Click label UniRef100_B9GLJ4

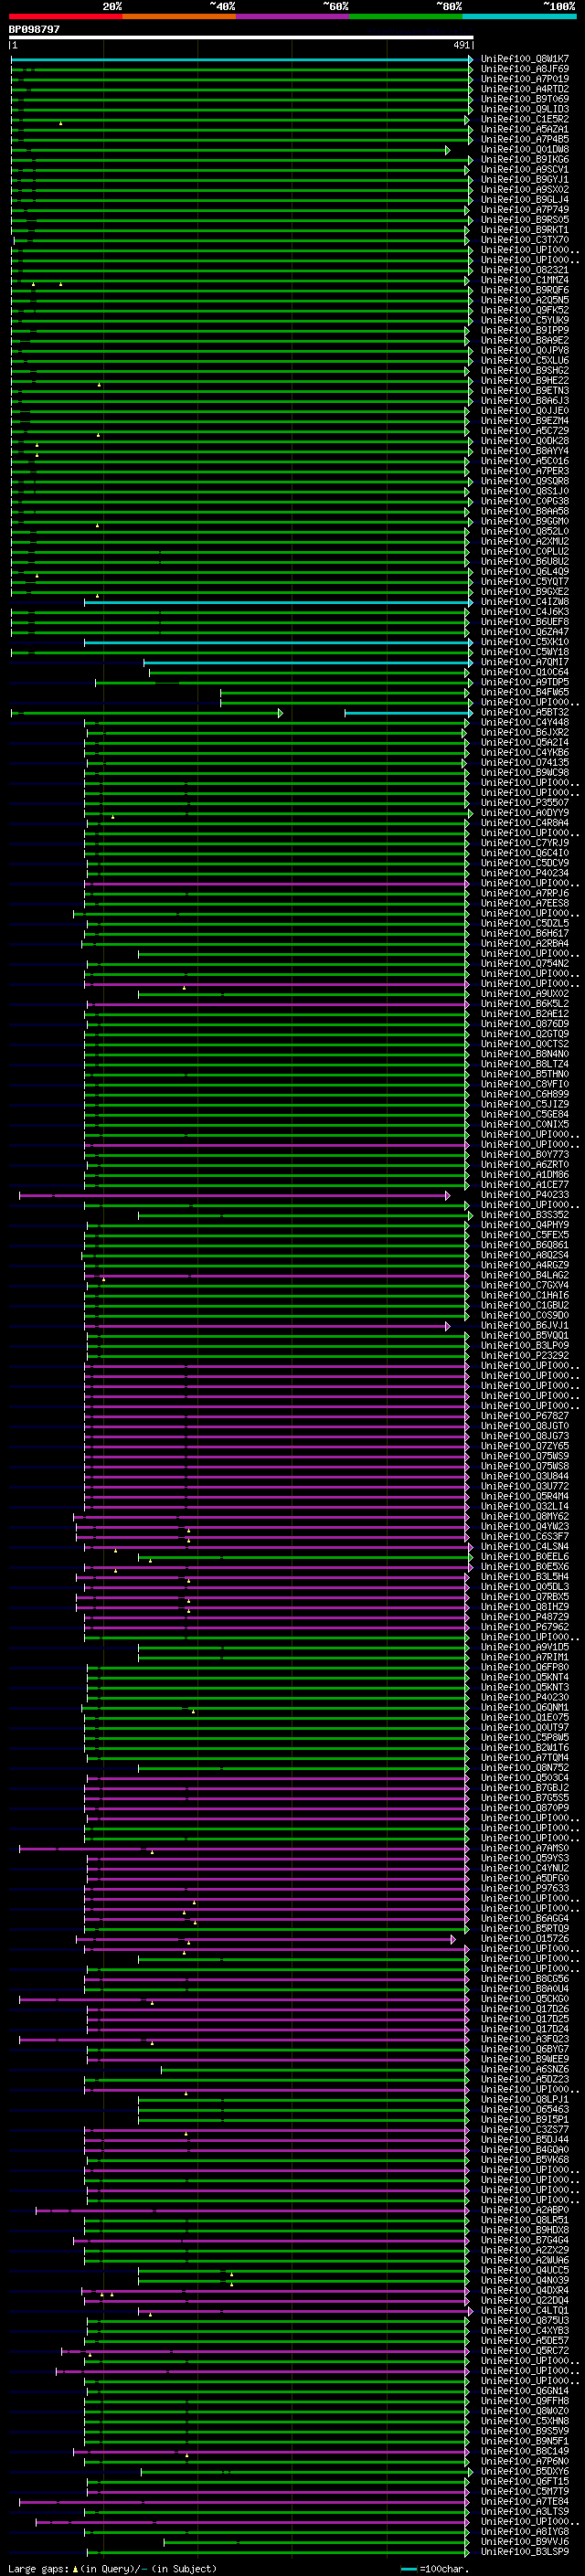point(525,199)
